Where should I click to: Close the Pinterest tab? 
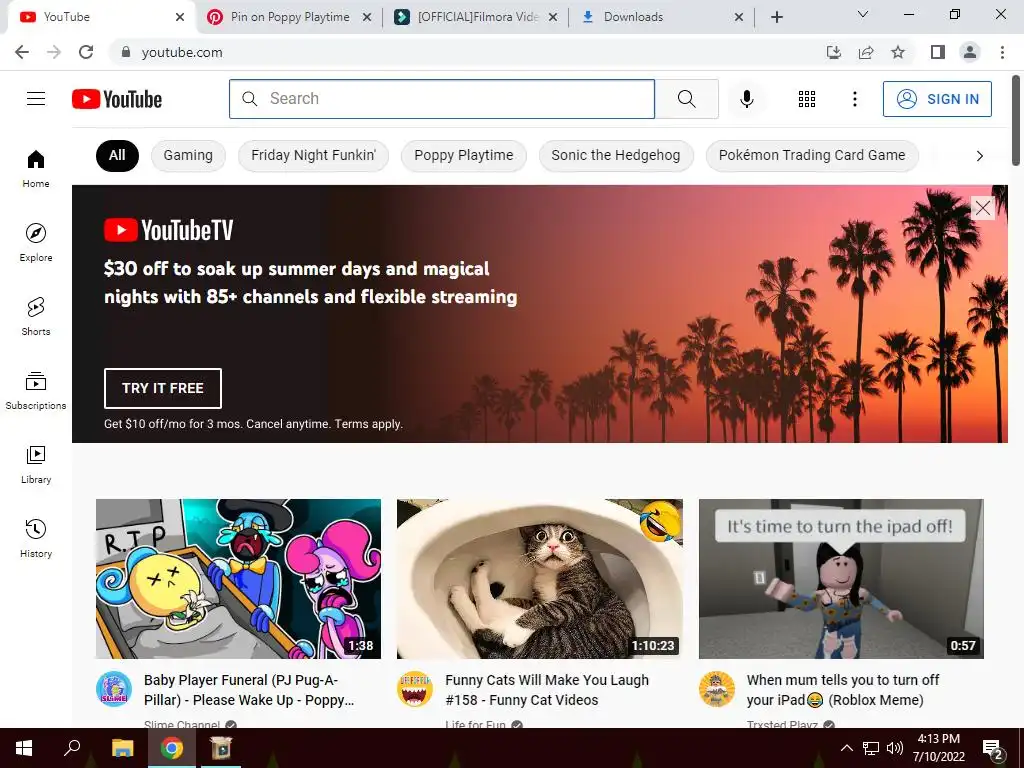[367, 17]
